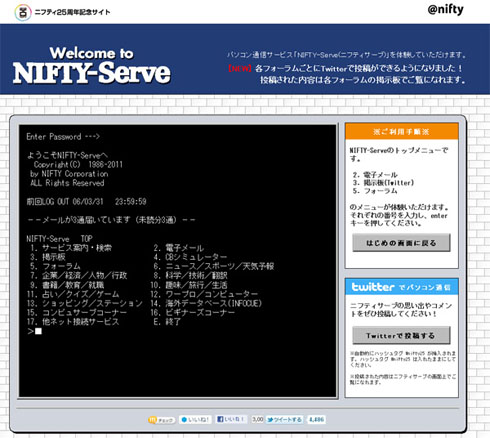This screenshot has width=490, height=438.
Task: Click menu item 15. コンピュサーブコーナー
Action: tap(77, 312)
